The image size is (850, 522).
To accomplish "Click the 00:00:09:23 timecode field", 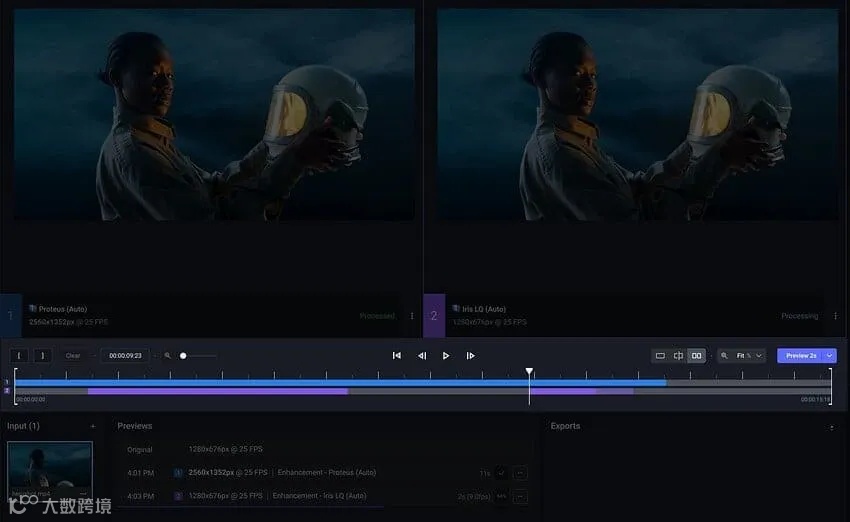I will [125, 356].
